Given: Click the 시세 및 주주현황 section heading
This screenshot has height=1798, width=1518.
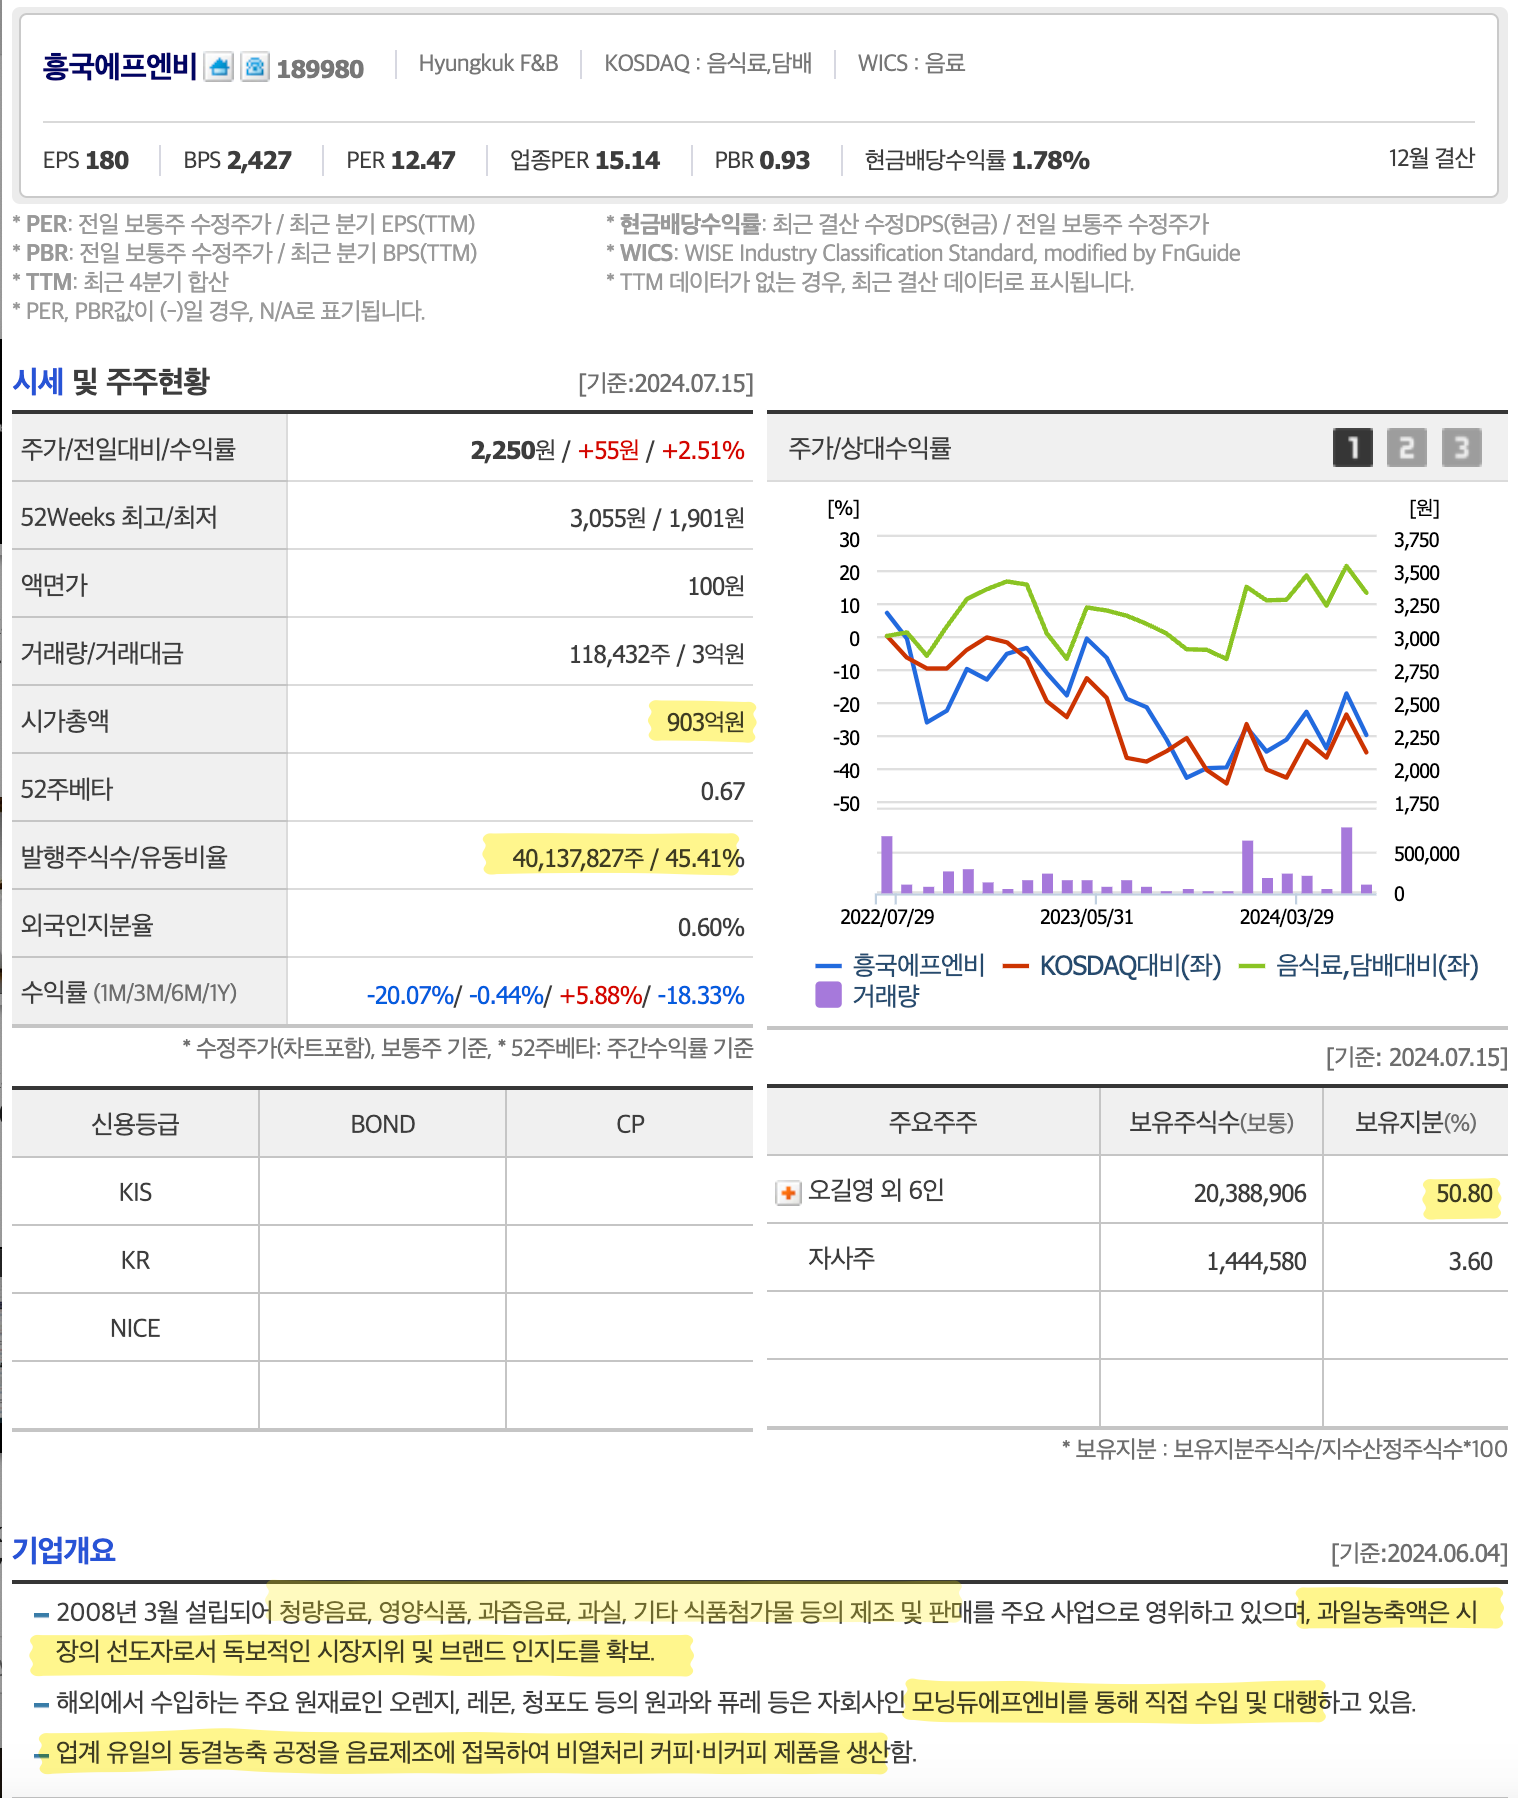Looking at the screenshot, I should (111, 381).
